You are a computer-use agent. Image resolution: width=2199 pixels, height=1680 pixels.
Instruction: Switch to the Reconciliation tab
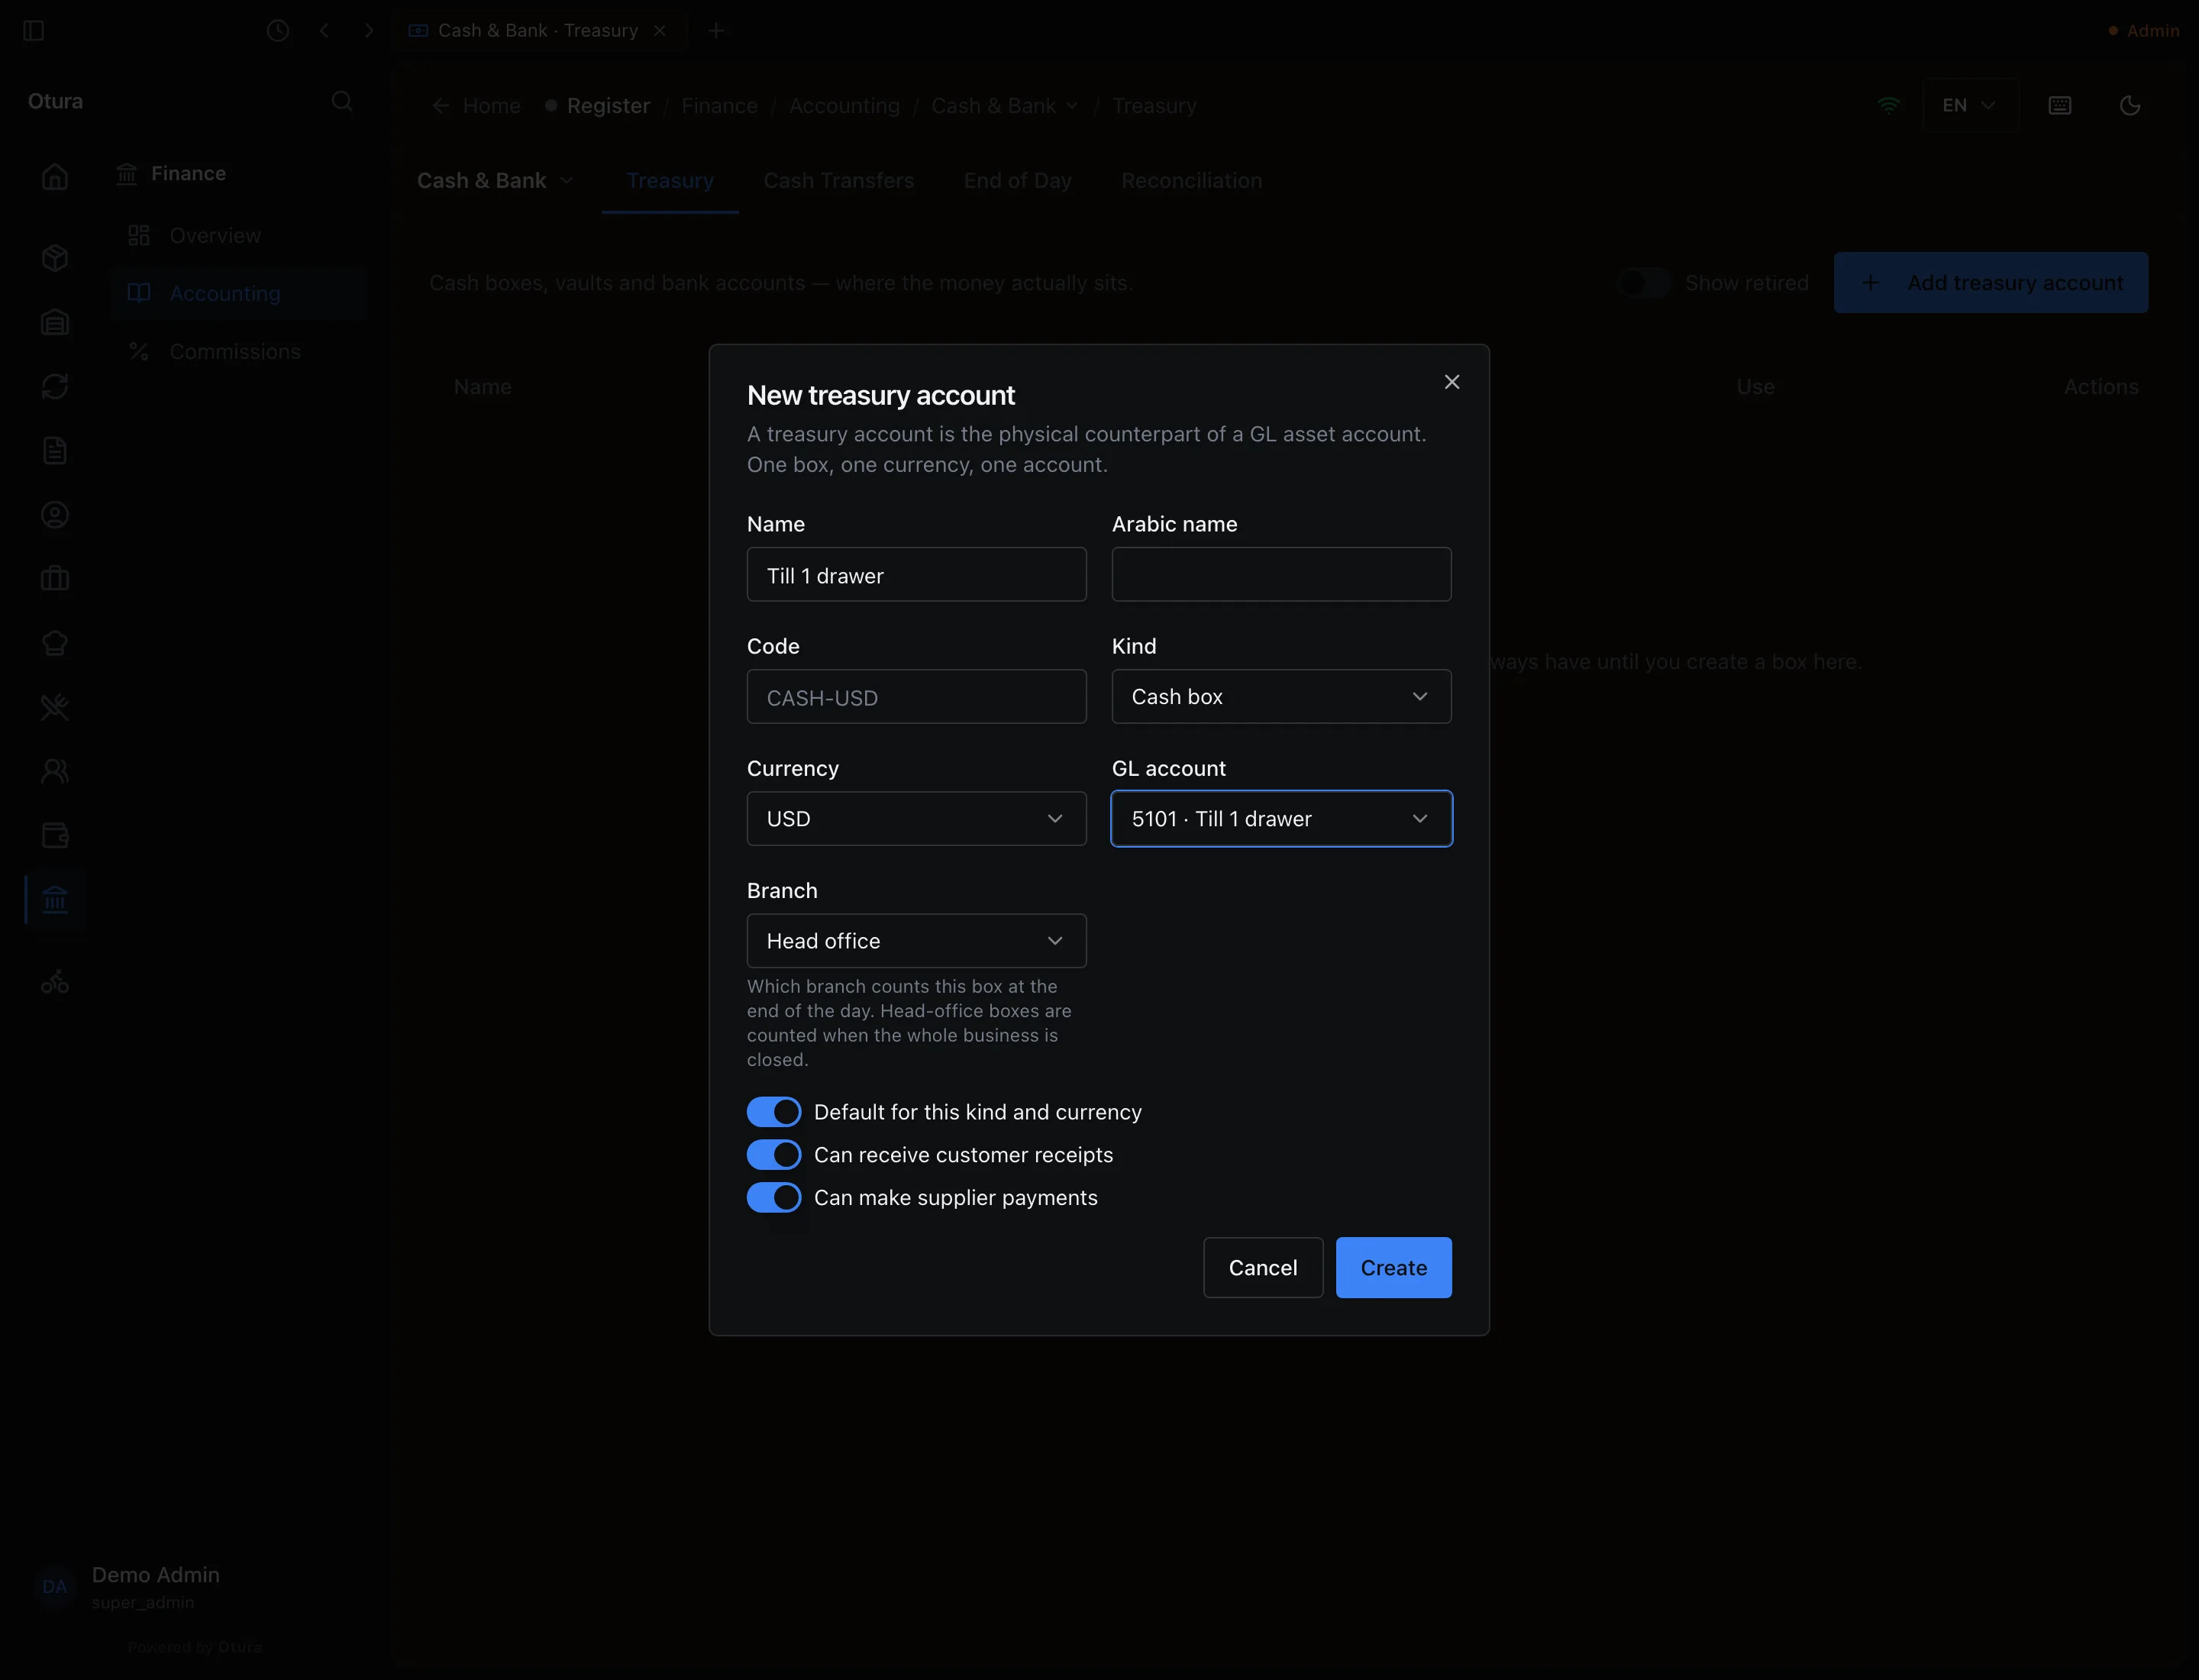1192,181
